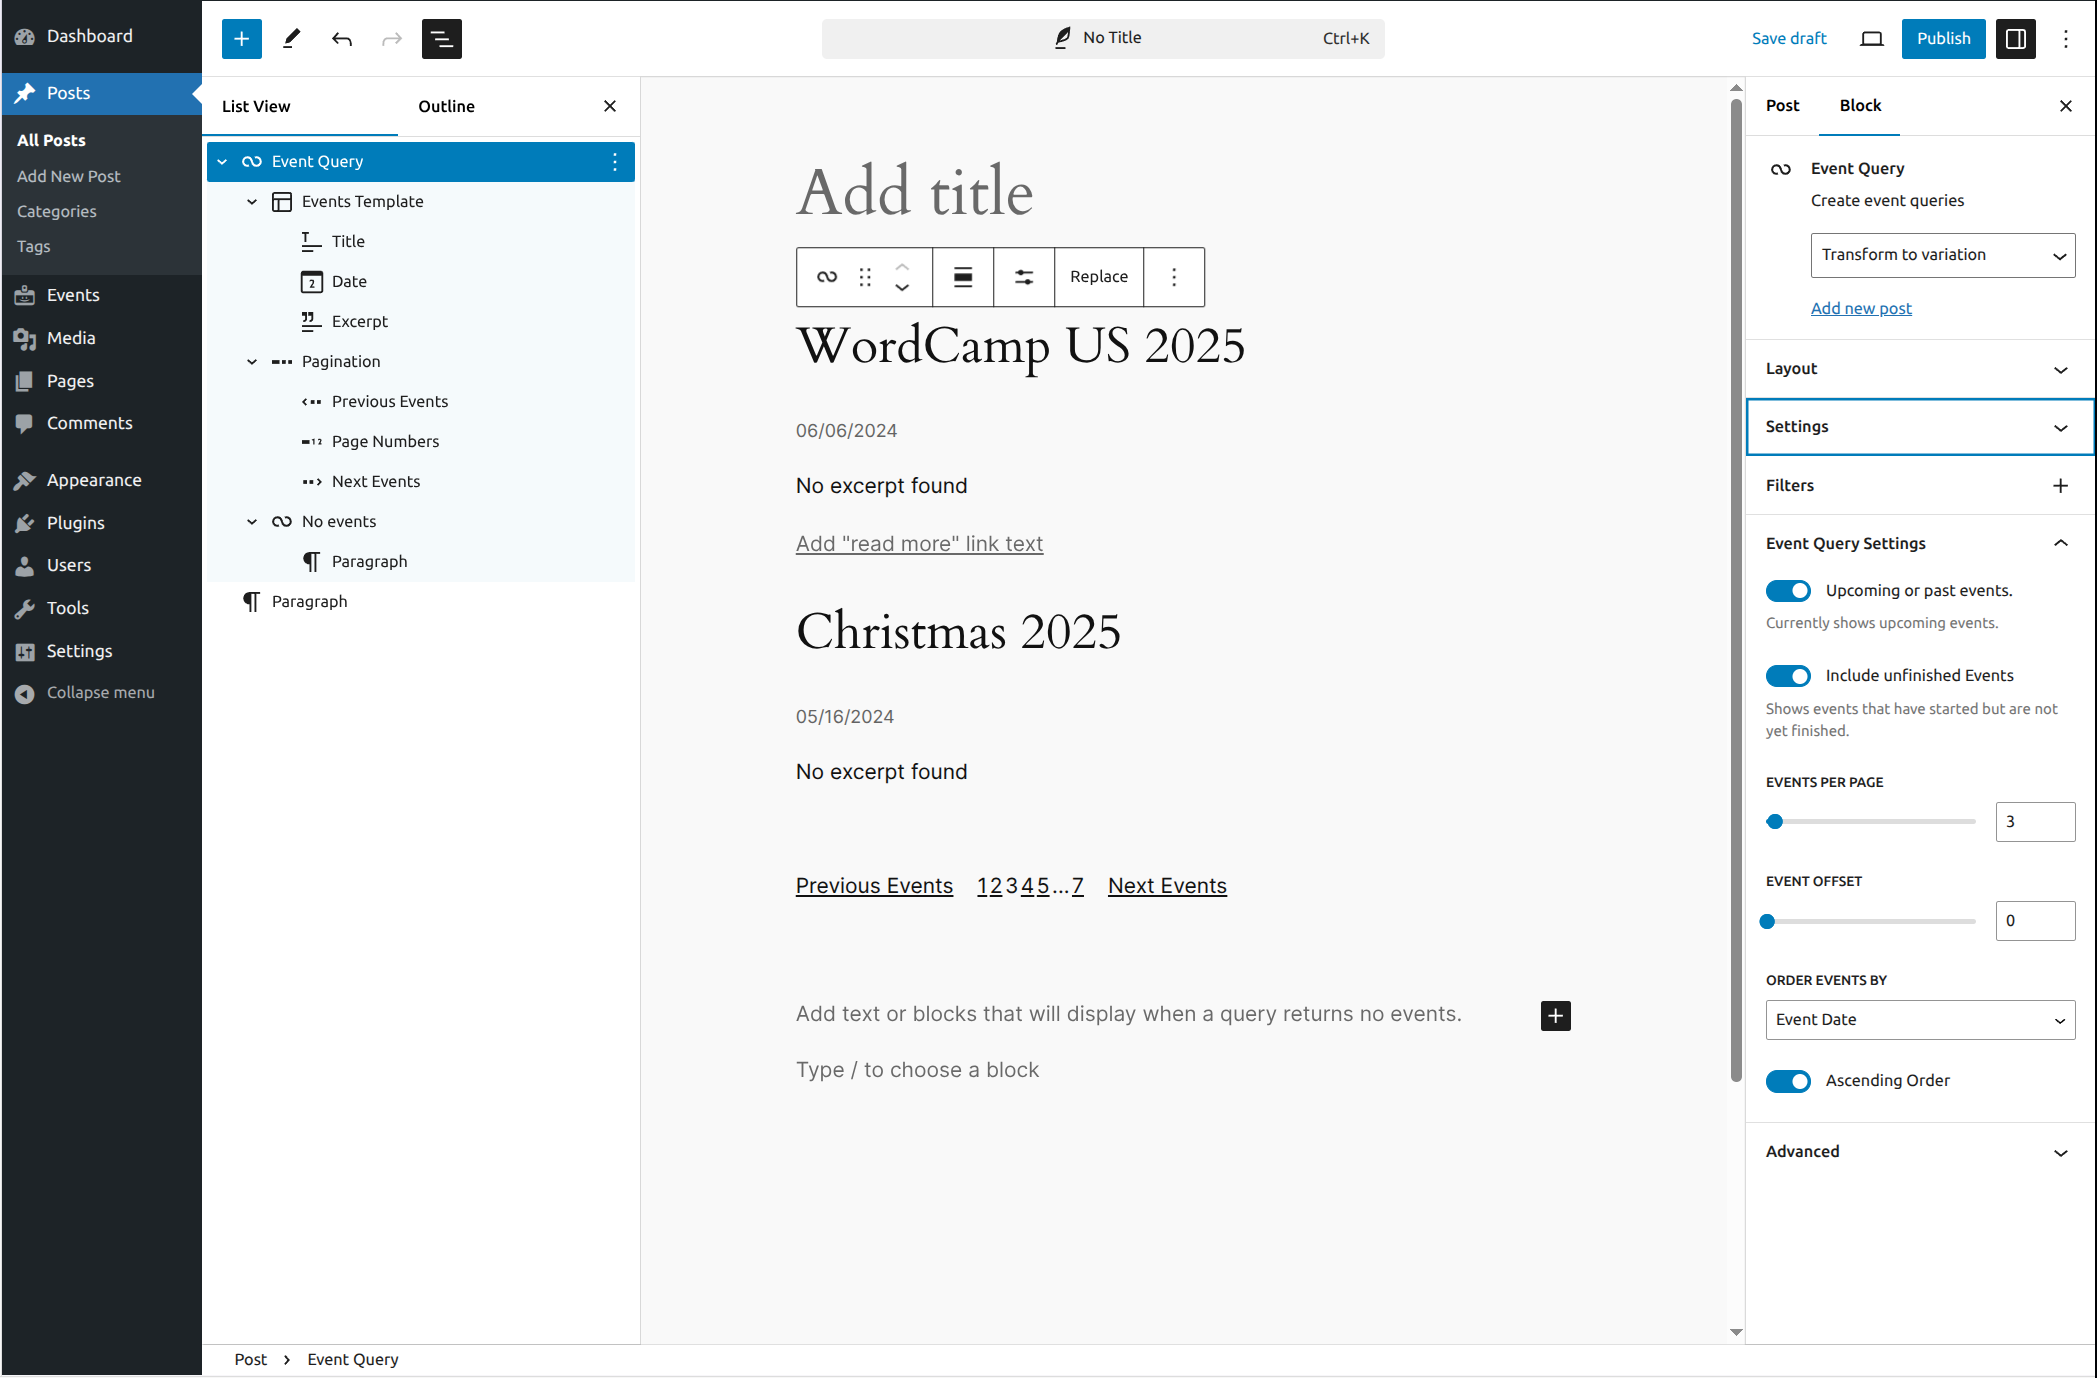Collapse the Events Template tree item

252,202
